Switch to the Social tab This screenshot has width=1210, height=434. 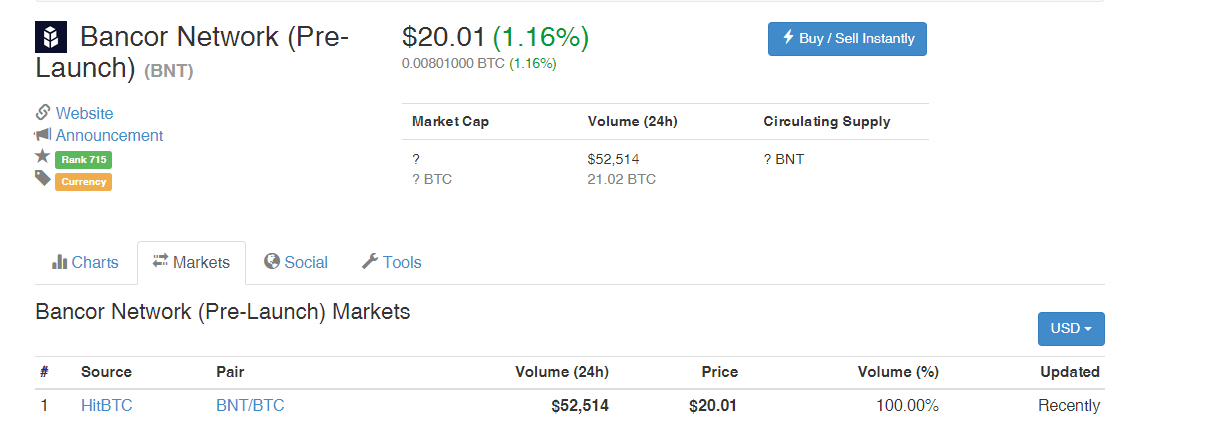[x=296, y=262]
